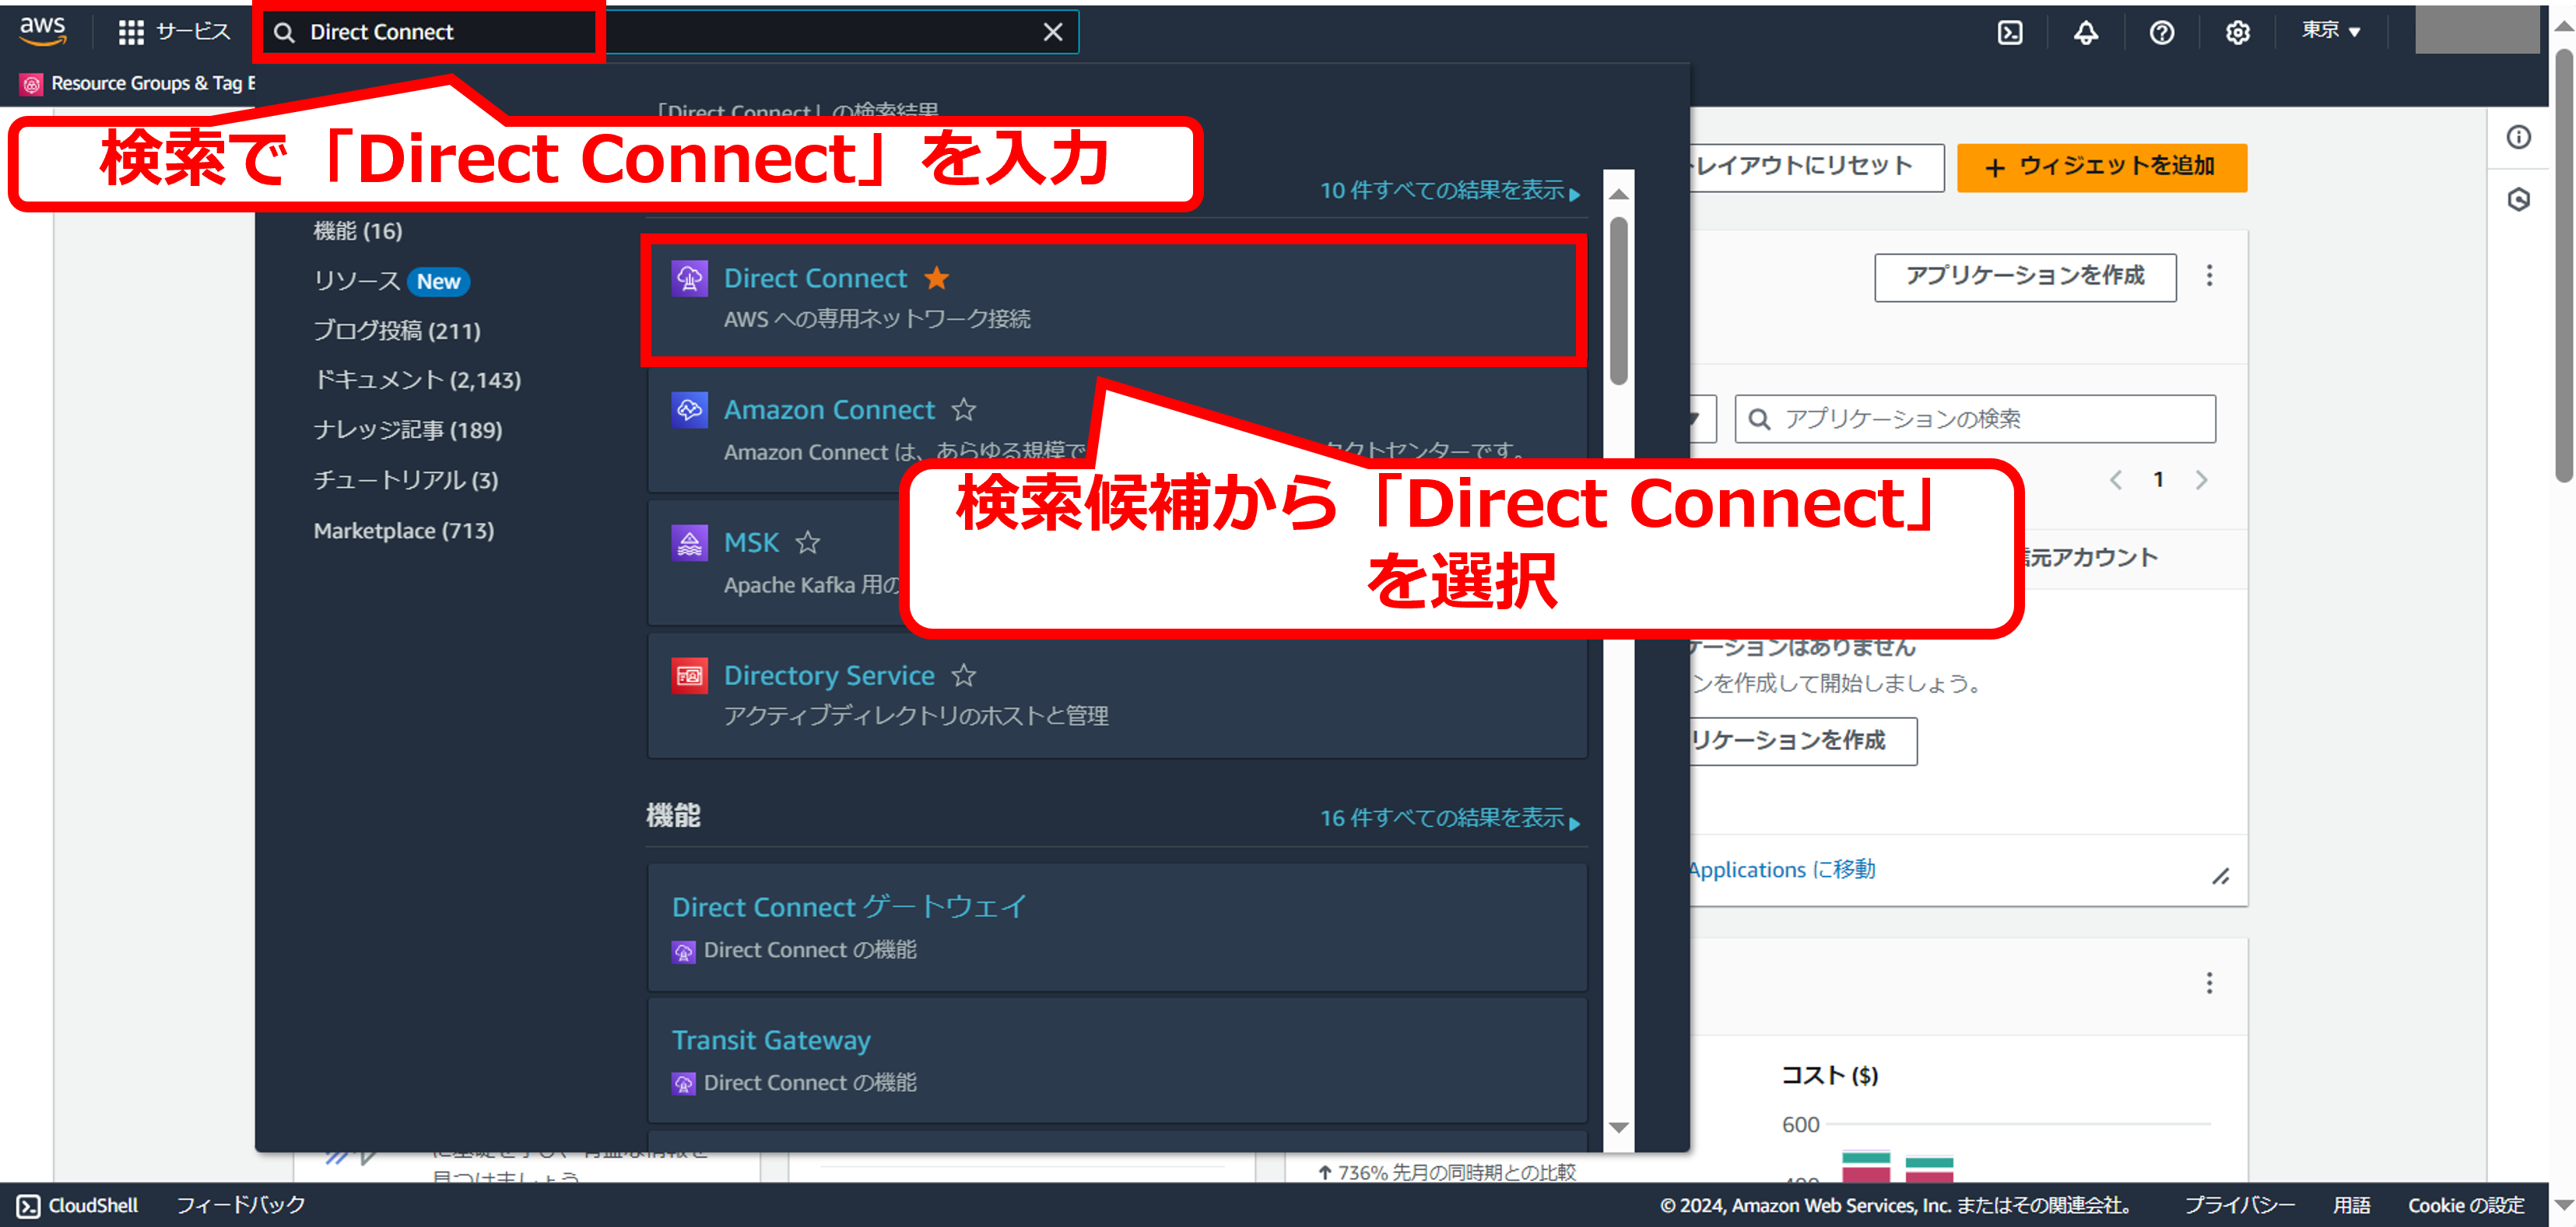Go to the next applications page
This screenshot has width=2576, height=1227.
tap(2201, 480)
